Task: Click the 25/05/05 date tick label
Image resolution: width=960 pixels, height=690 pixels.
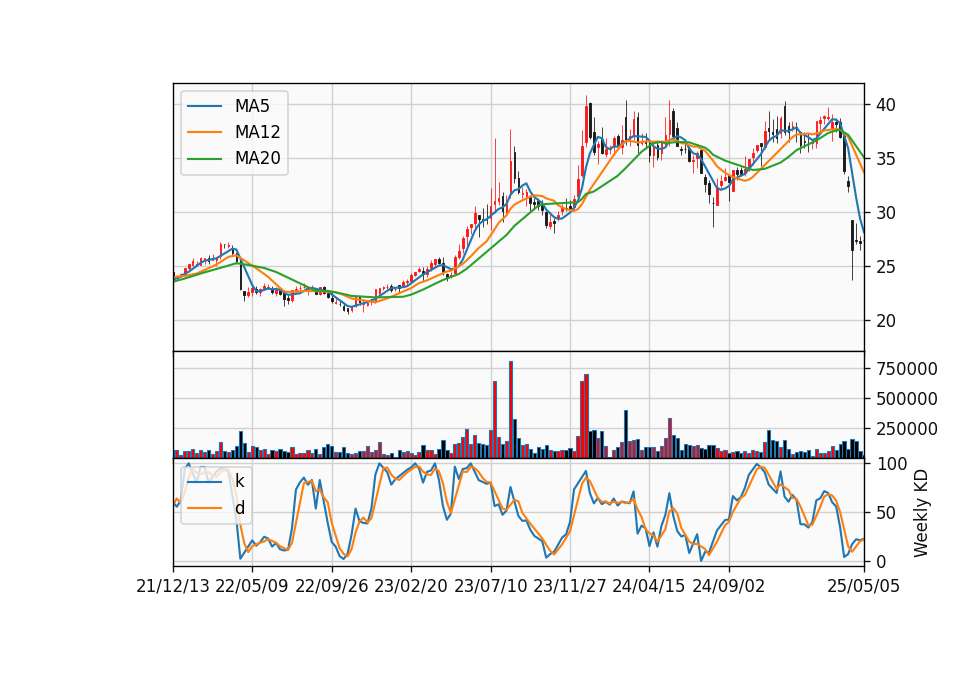Action: tap(863, 586)
